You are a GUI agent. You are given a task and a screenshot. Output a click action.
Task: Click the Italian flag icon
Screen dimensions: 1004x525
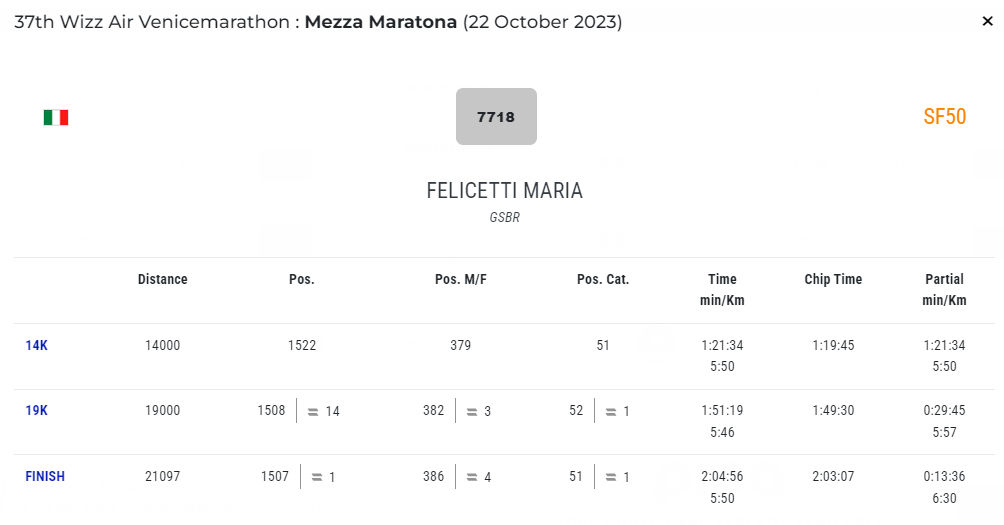coord(56,118)
